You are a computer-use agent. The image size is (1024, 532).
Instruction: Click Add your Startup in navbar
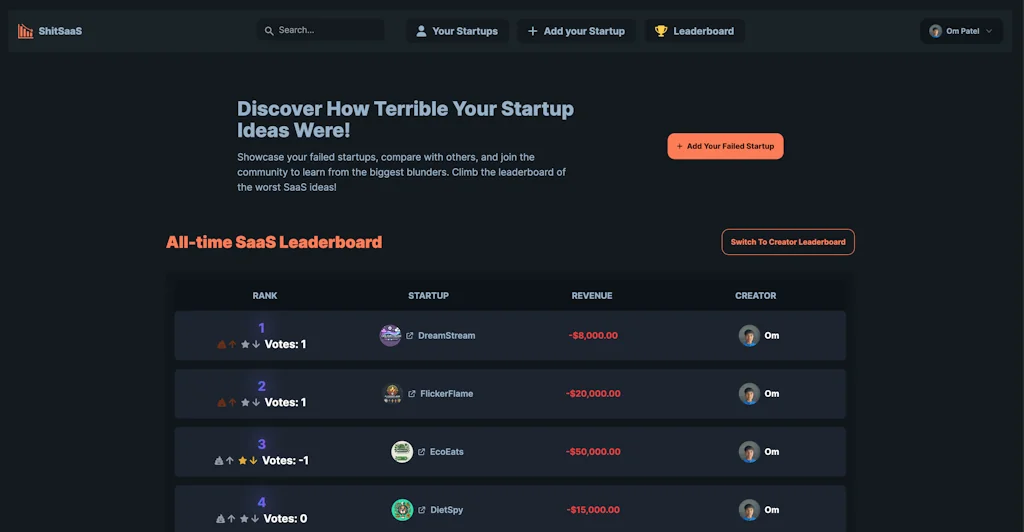pos(576,31)
